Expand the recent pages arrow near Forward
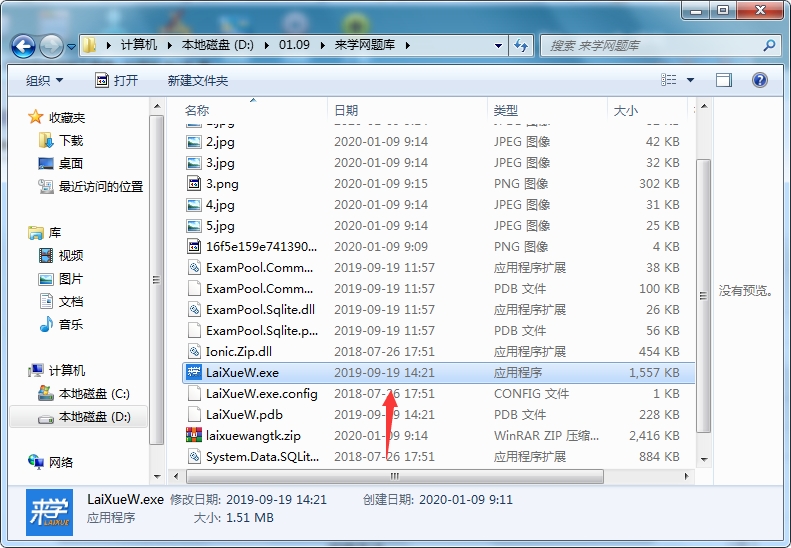 (x=72, y=46)
